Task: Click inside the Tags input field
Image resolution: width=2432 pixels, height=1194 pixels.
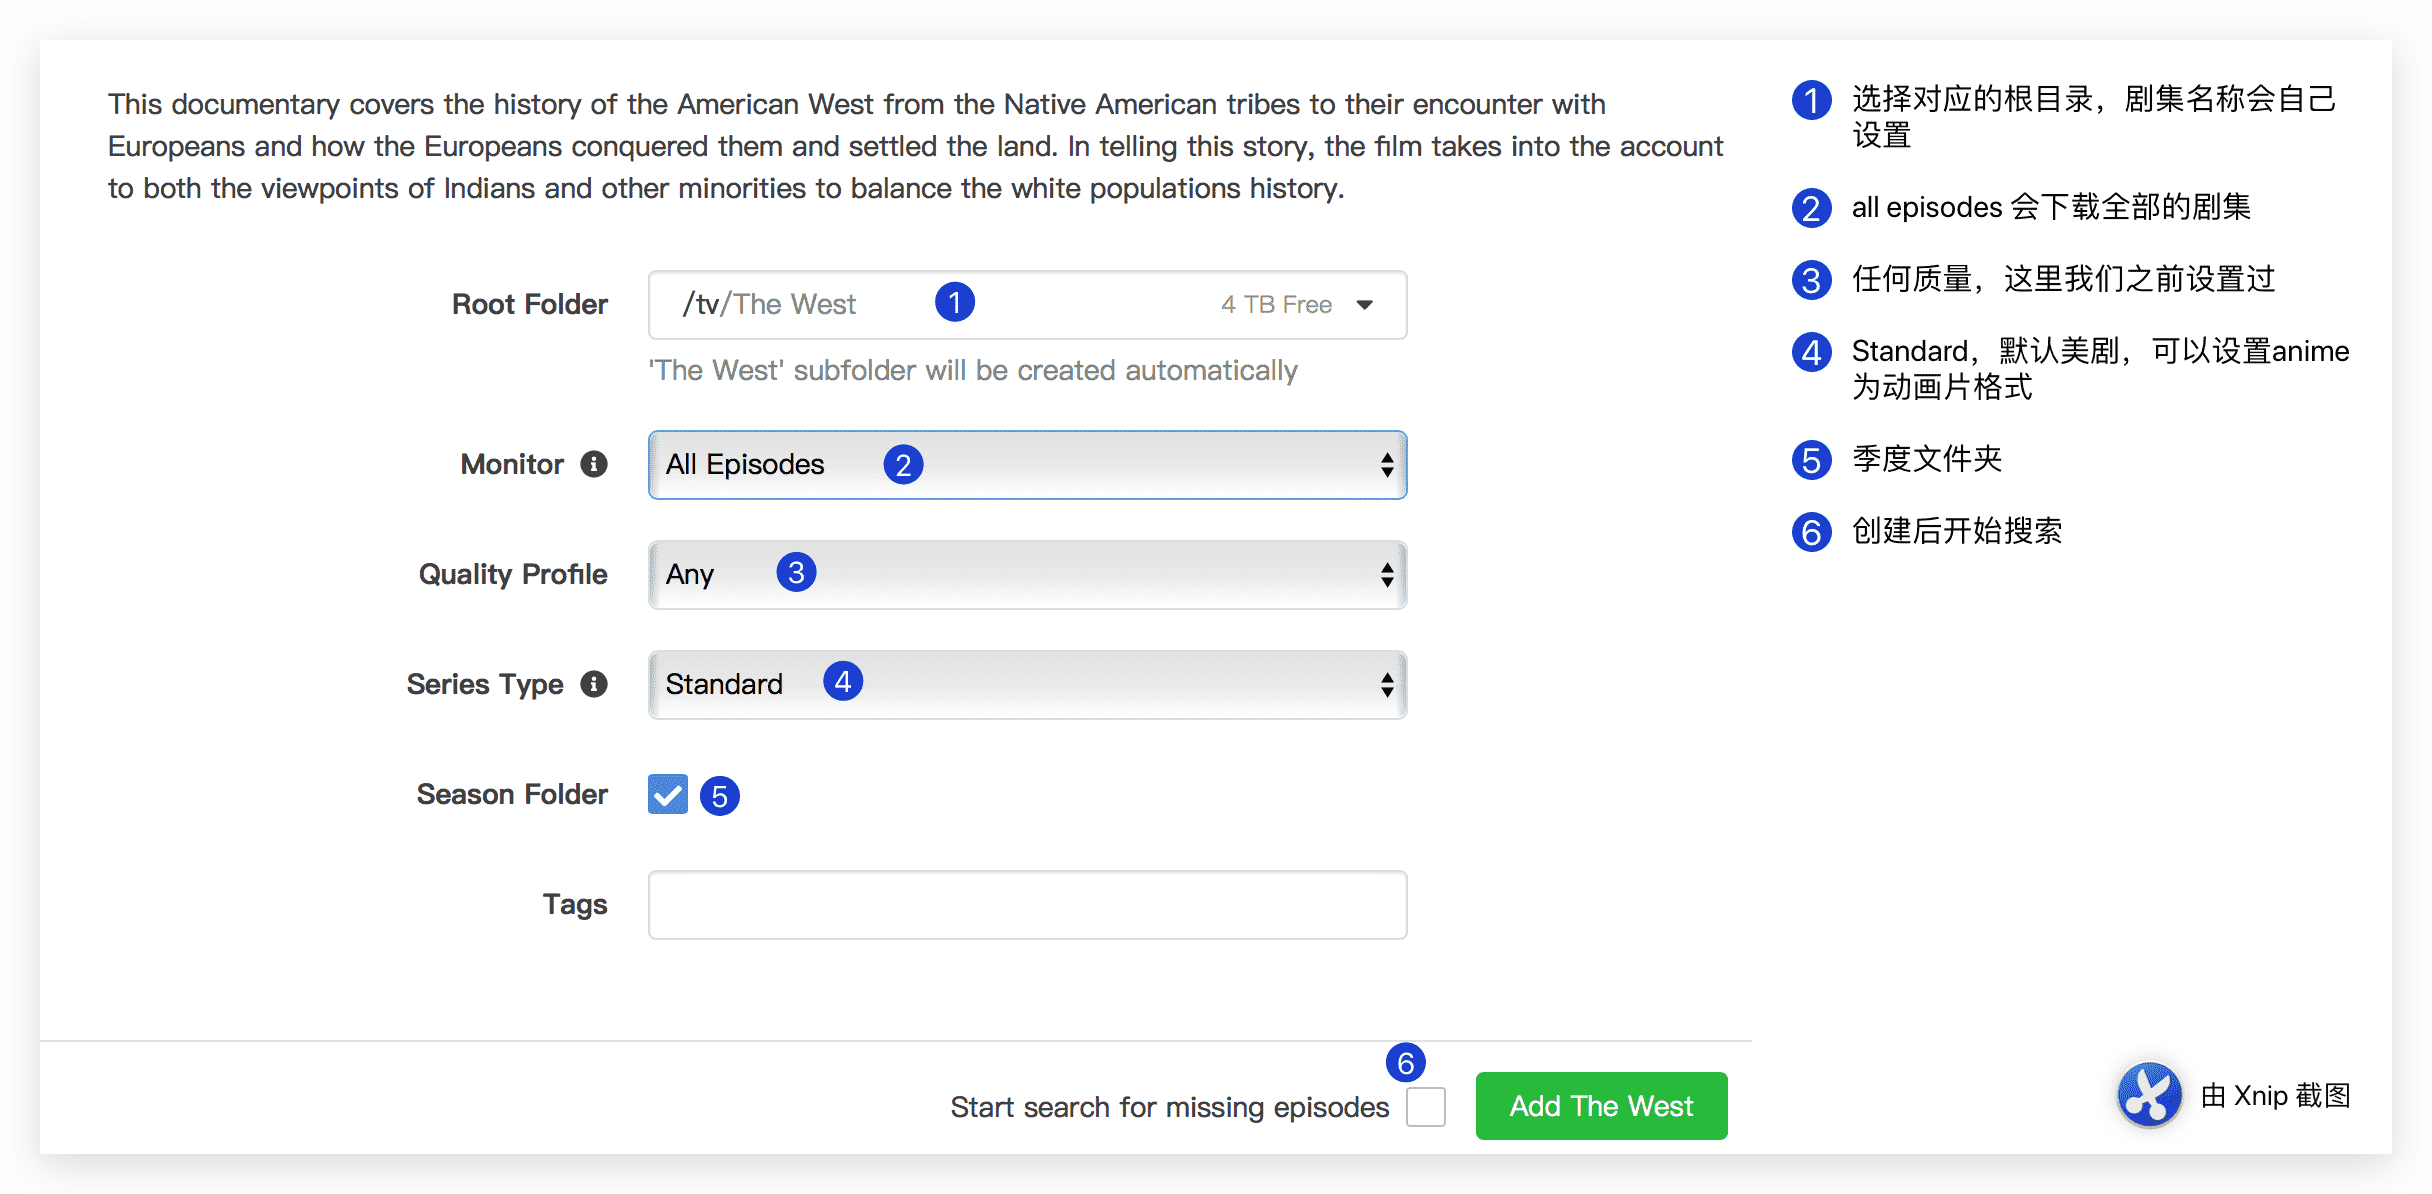Action: click(x=1027, y=905)
